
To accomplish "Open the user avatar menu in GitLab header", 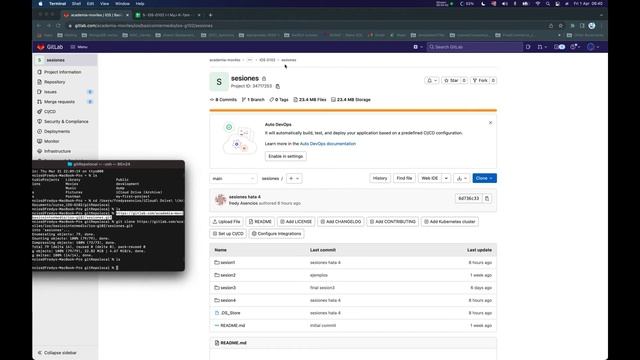I will (593, 47).
